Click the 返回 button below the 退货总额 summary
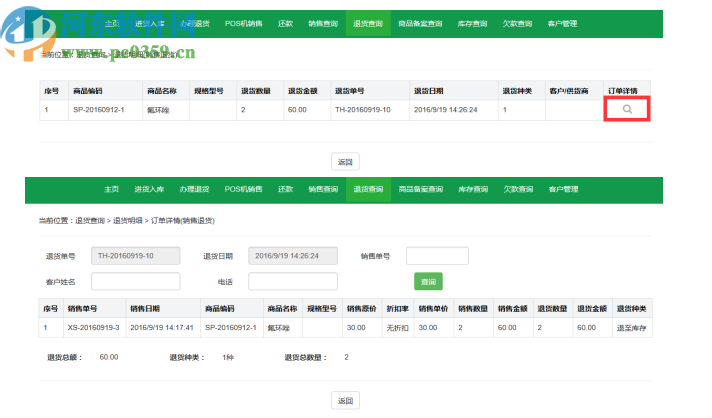 pyautogui.click(x=345, y=401)
